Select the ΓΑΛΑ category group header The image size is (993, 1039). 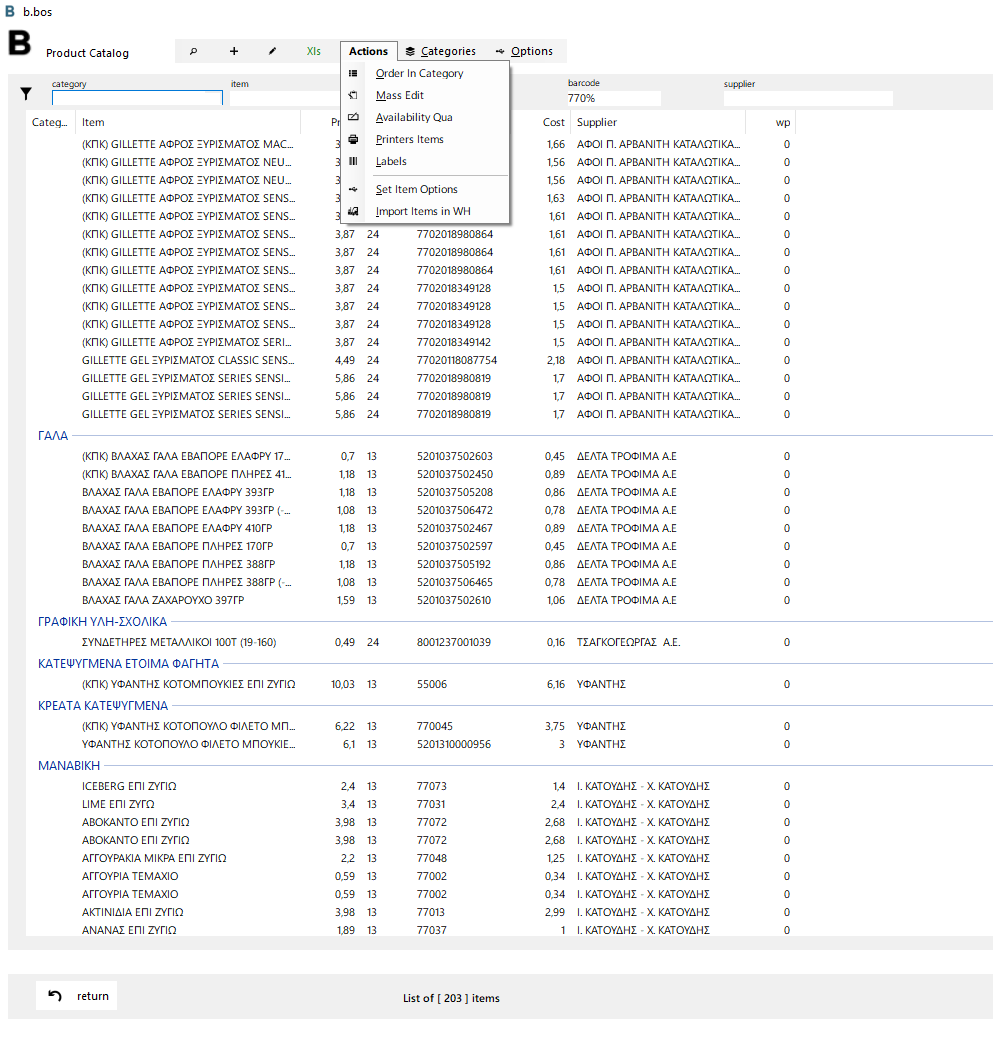pyautogui.click(x=53, y=436)
